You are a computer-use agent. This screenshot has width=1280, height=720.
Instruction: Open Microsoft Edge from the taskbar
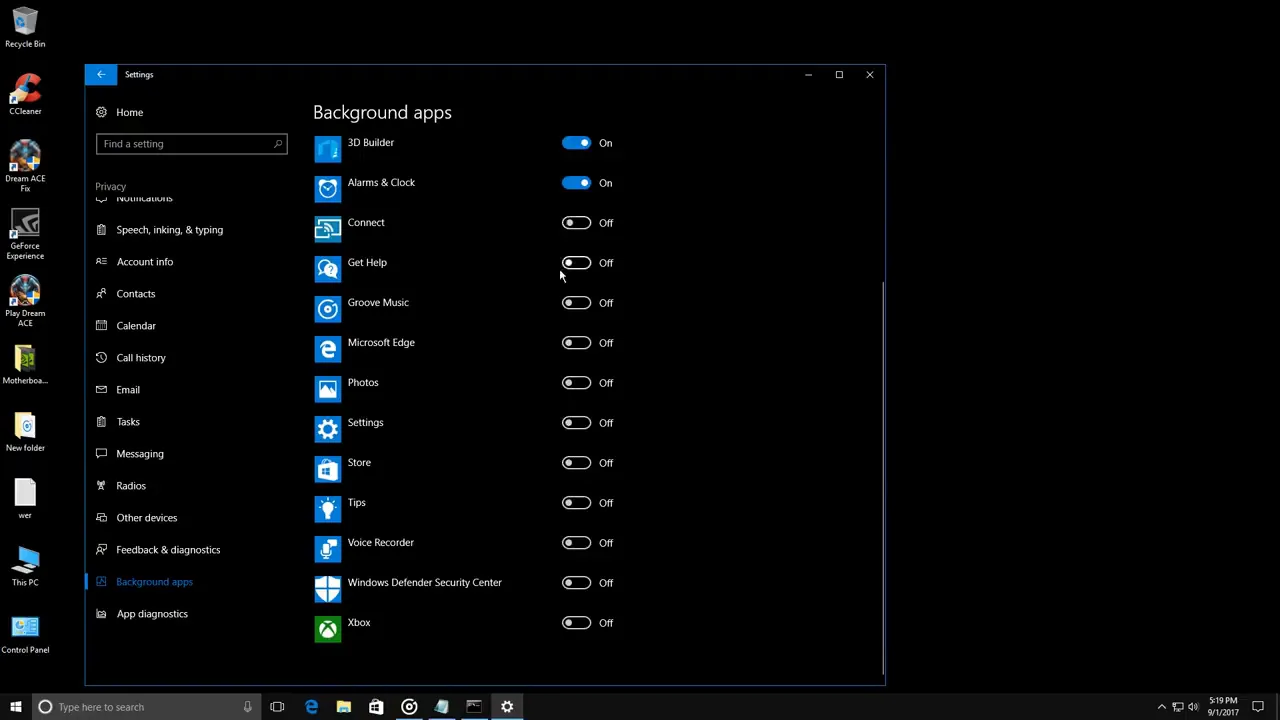(311, 707)
